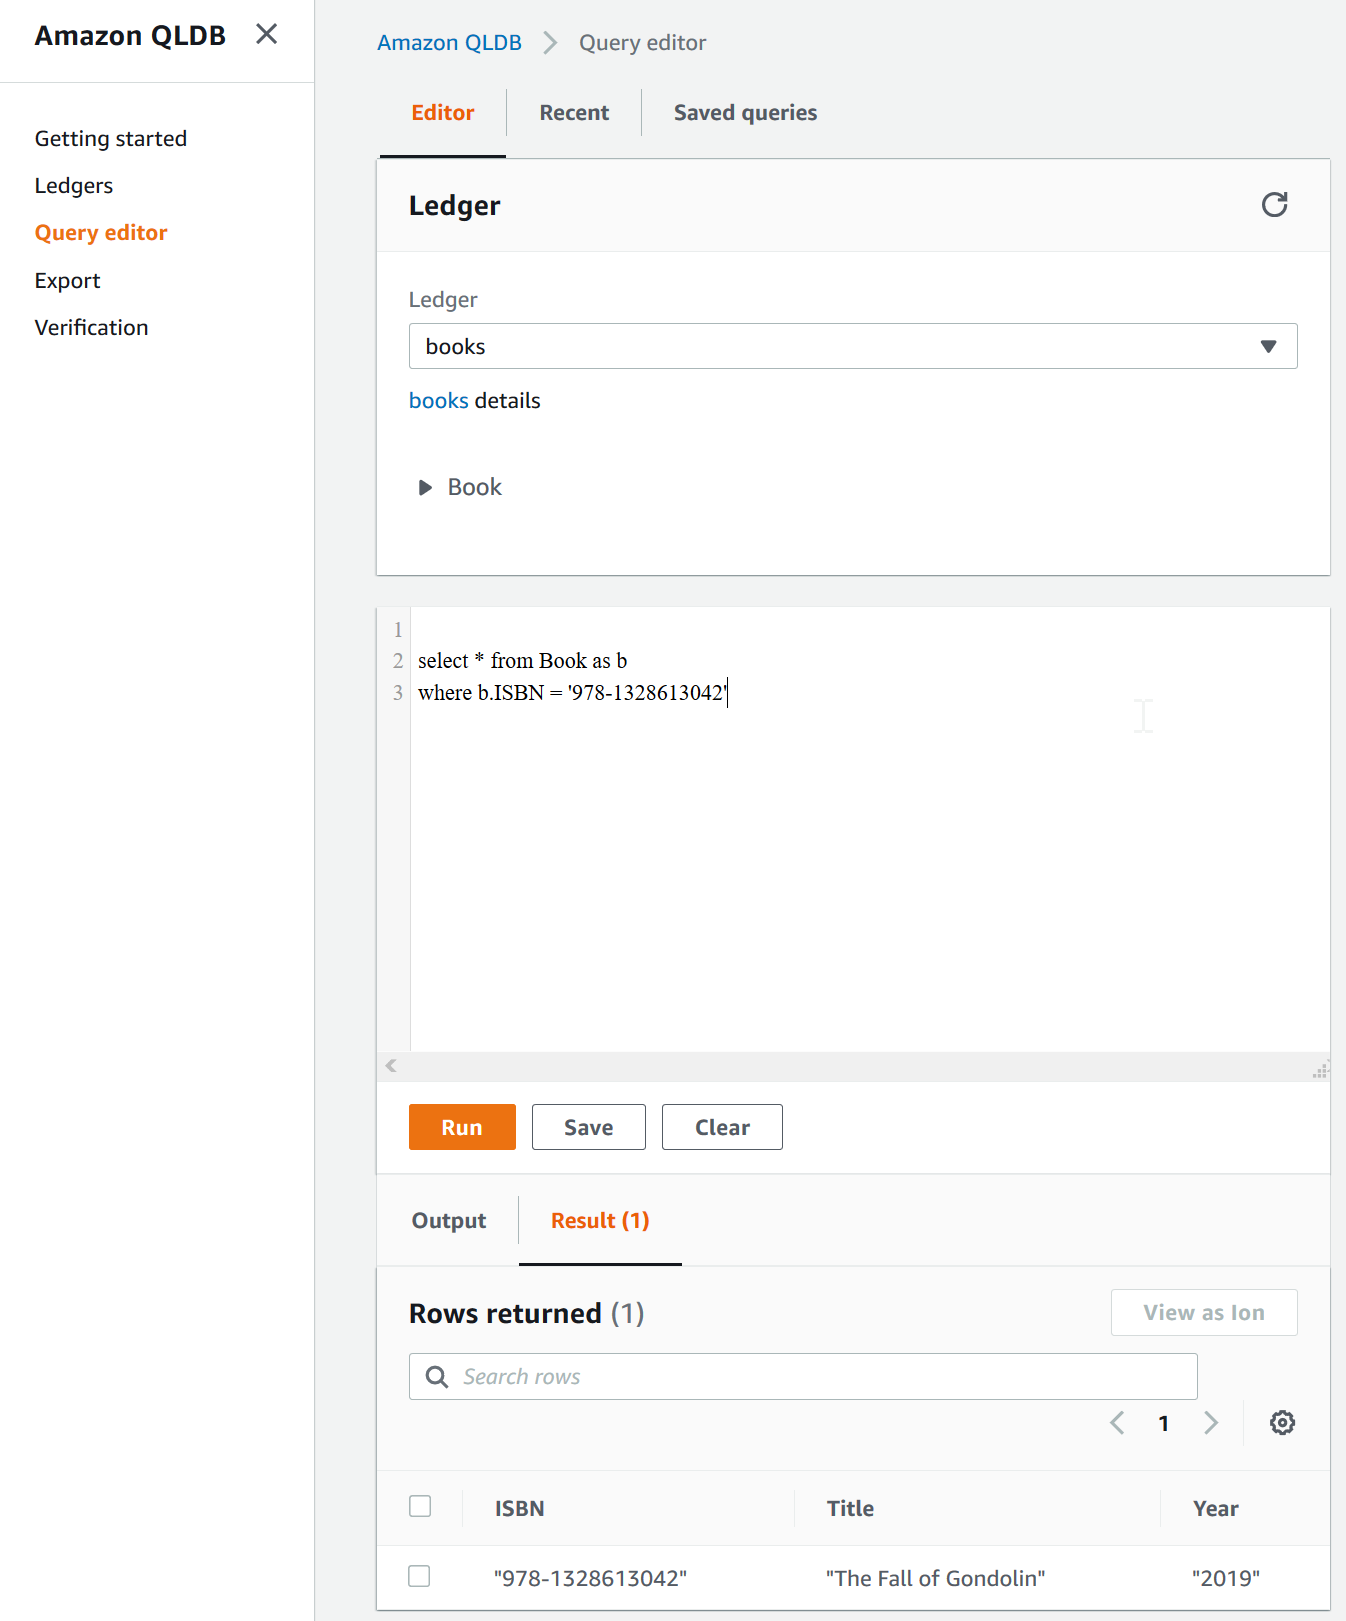Open table preferences with the gear icon

1282,1423
